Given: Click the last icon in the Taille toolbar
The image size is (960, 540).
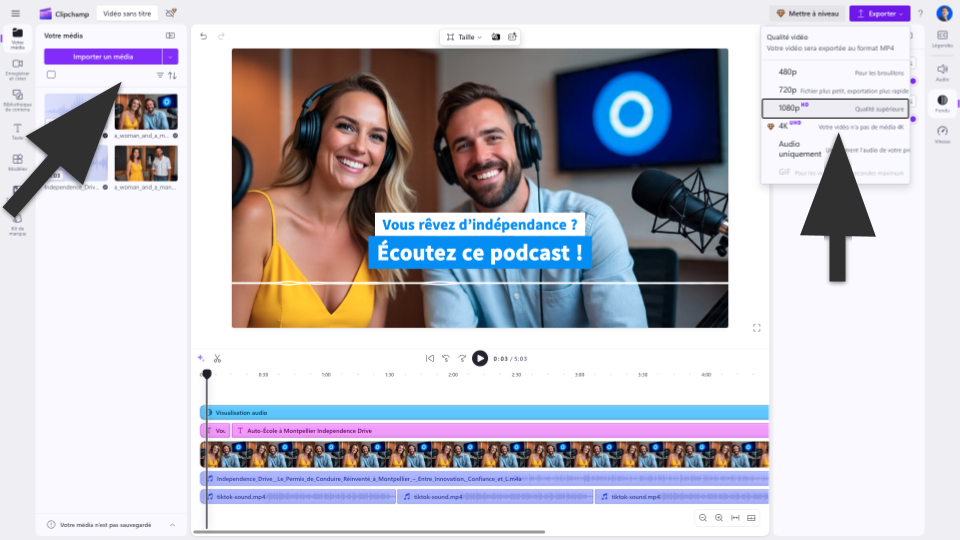Looking at the screenshot, I should (512, 37).
